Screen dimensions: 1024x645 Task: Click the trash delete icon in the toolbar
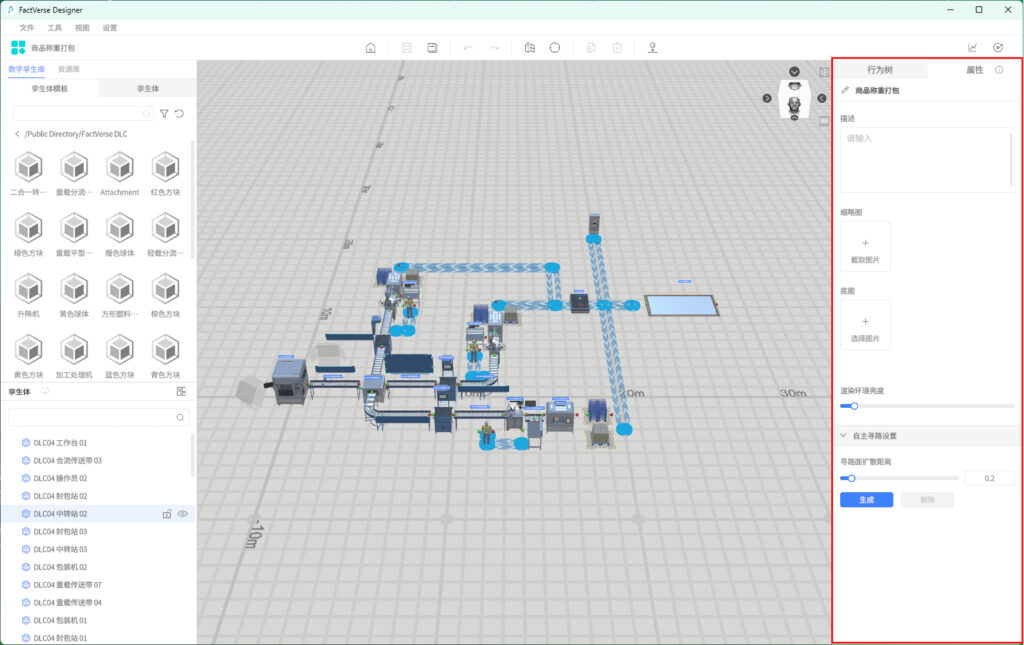(x=617, y=48)
